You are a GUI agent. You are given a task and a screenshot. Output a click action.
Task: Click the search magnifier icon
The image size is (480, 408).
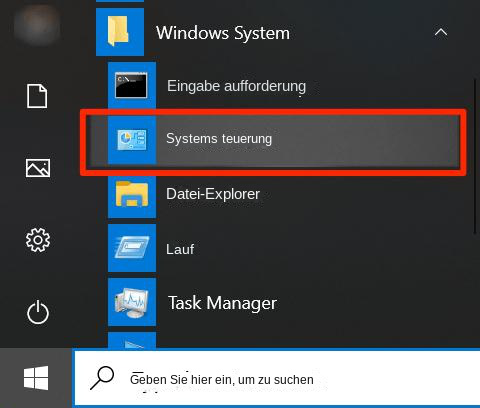102,378
